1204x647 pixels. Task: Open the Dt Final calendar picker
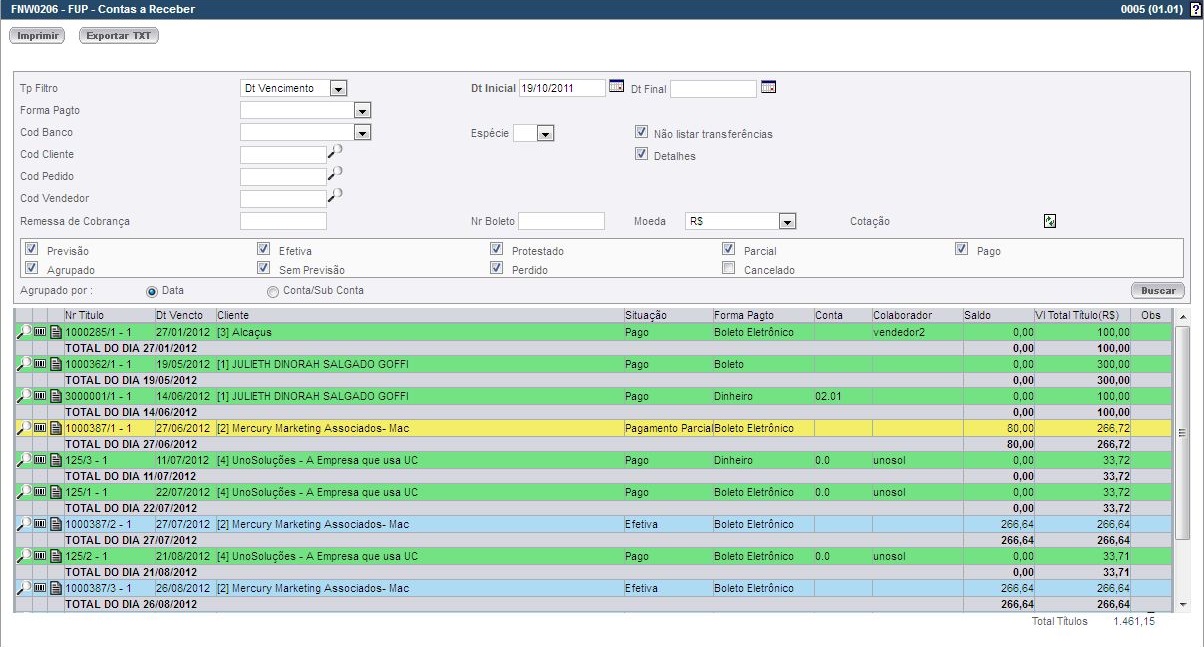point(768,87)
